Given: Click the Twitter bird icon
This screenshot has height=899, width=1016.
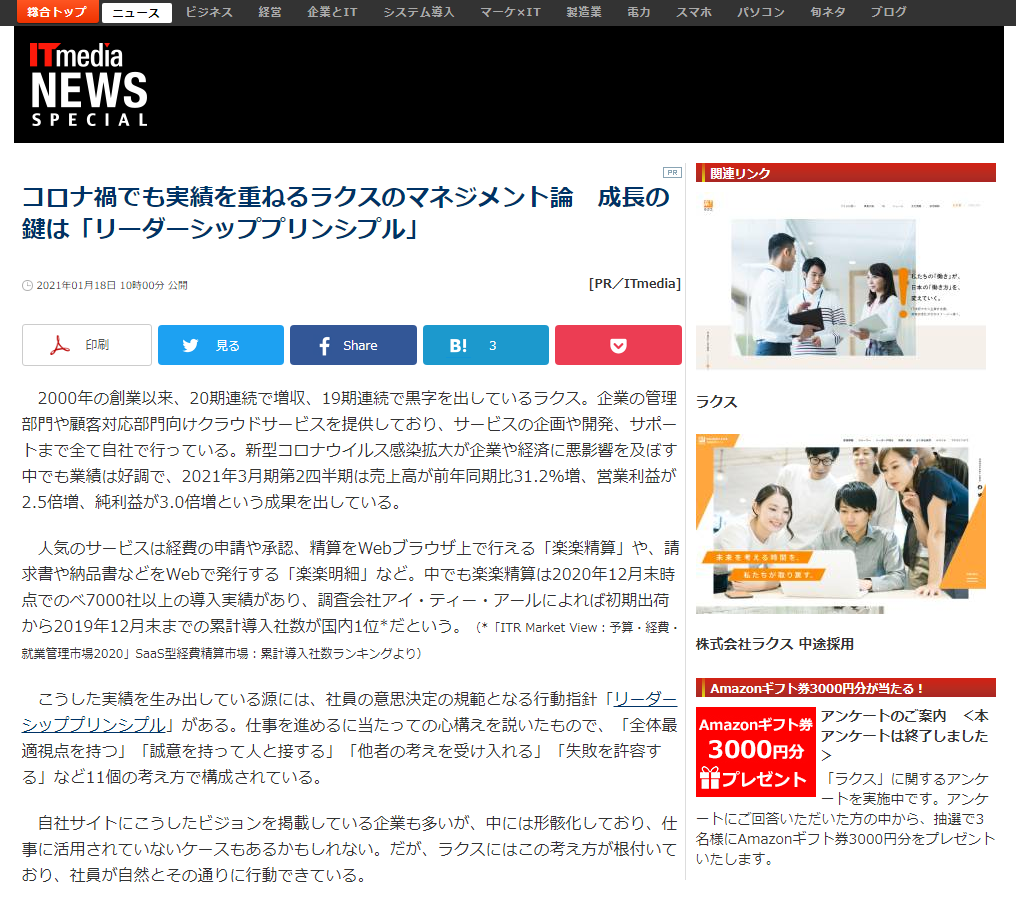Looking at the screenshot, I should point(190,345).
